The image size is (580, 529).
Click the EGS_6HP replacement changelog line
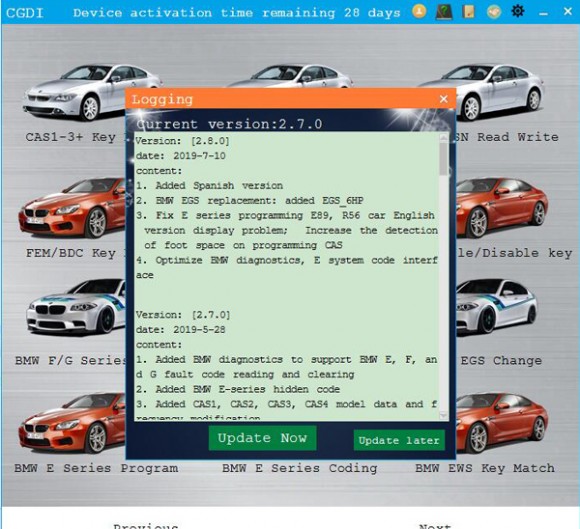pos(250,201)
